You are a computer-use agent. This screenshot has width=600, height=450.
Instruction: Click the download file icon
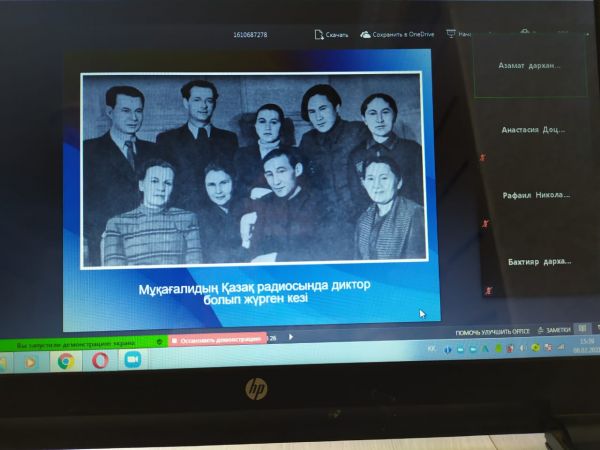(319, 34)
